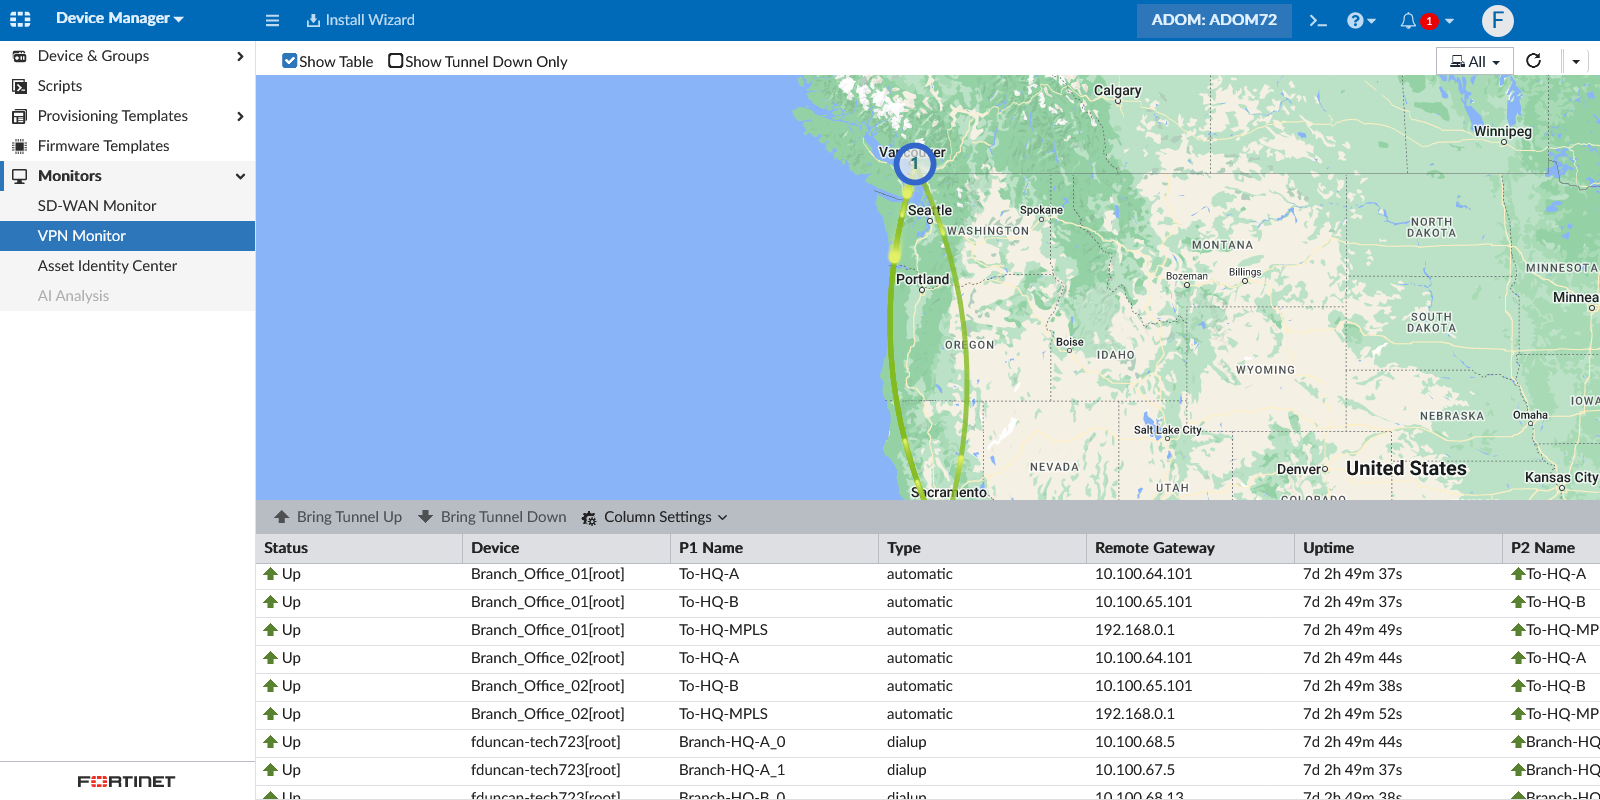Open the CLI console icon
The height and width of the screenshot is (800, 1600).
point(1318,20)
